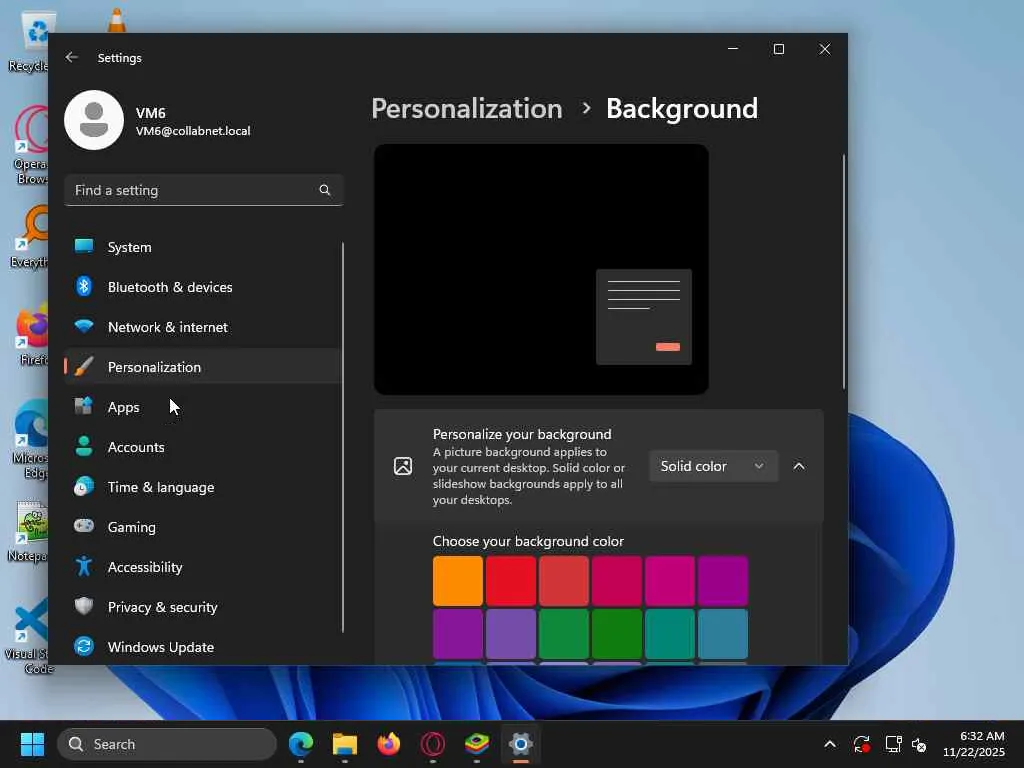Pick the orange background color swatch
The image size is (1024, 768).
pyautogui.click(x=458, y=581)
